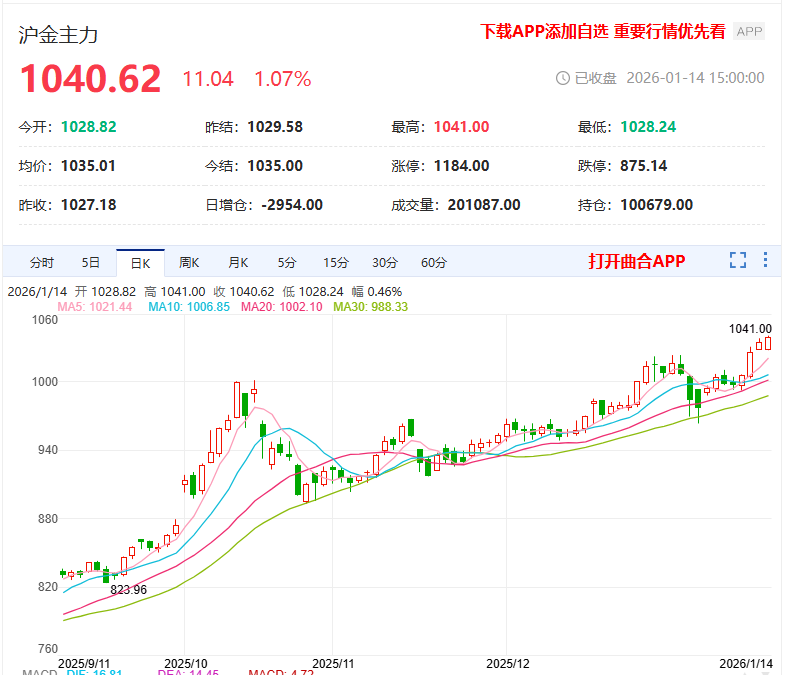The width and height of the screenshot is (785, 675).
Task: Switch to the 5分 tab
Action: tap(287, 262)
